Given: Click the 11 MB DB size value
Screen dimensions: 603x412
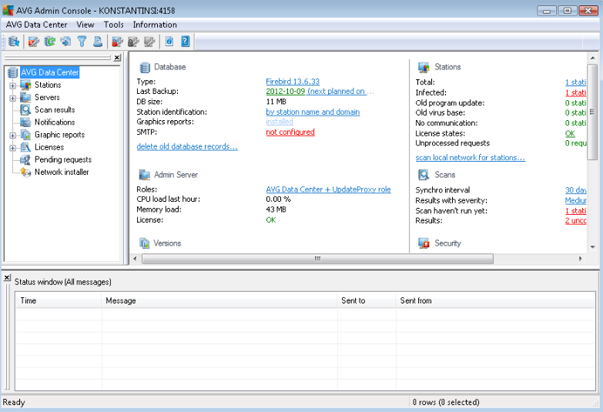Looking at the screenshot, I should pos(276,102).
